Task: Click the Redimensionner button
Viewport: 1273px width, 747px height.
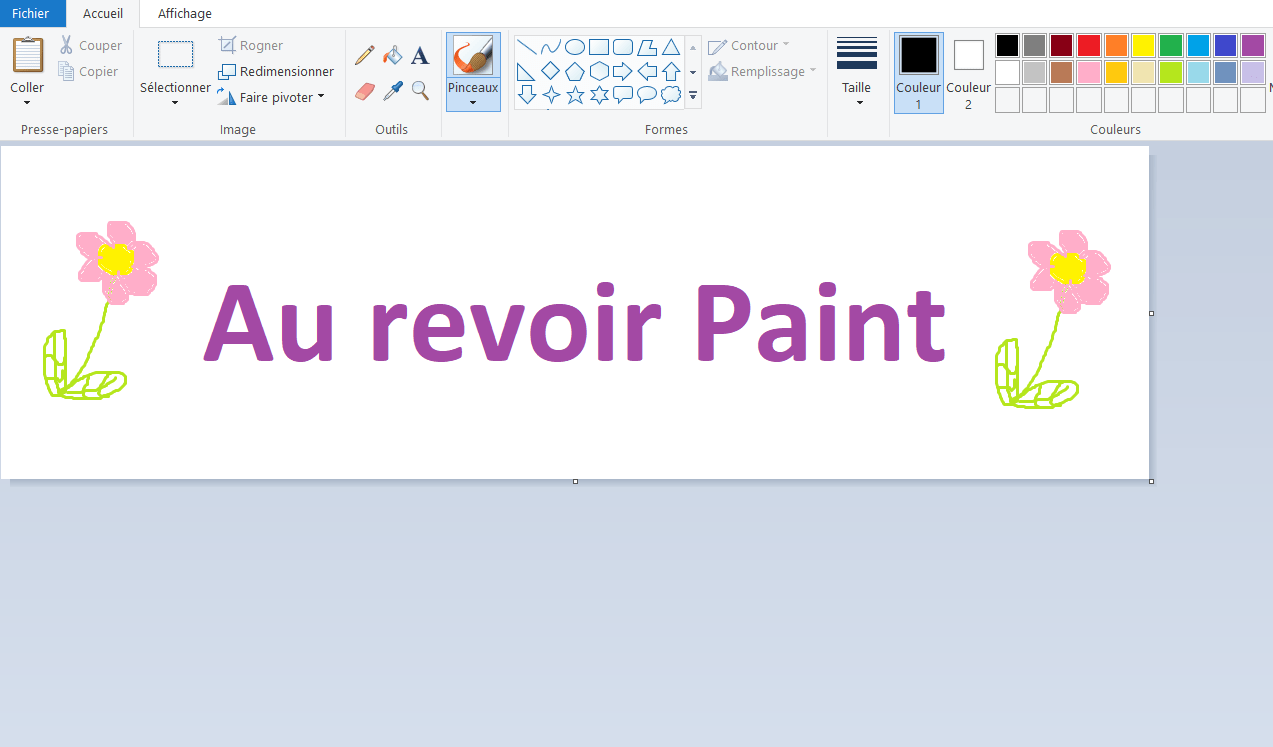Action: pyautogui.click(x=276, y=71)
